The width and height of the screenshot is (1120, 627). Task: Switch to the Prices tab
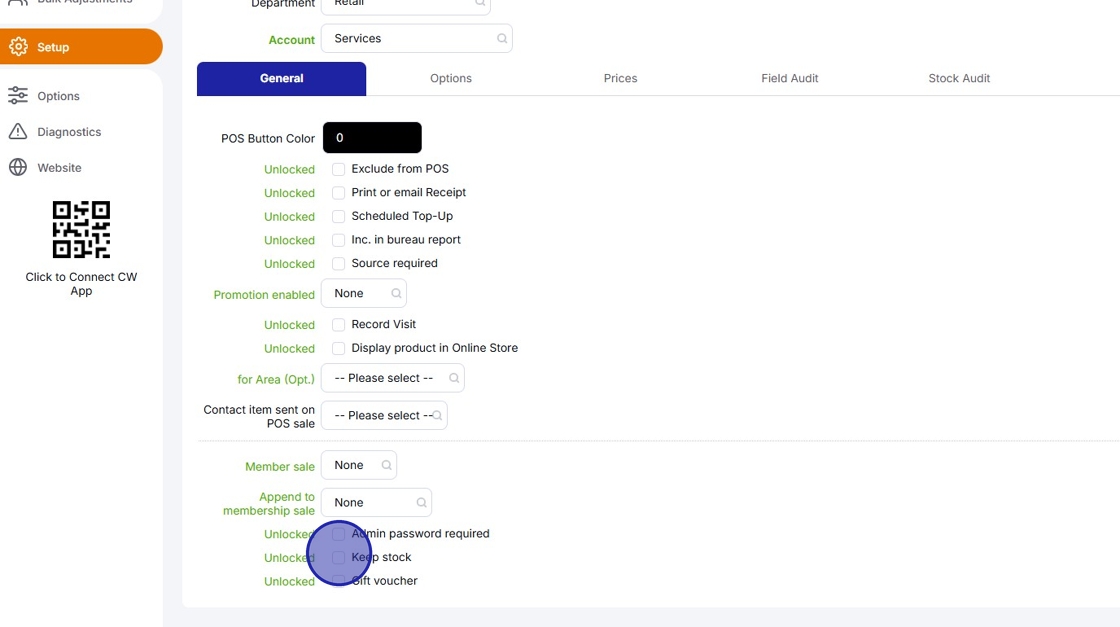pos(620,79)
